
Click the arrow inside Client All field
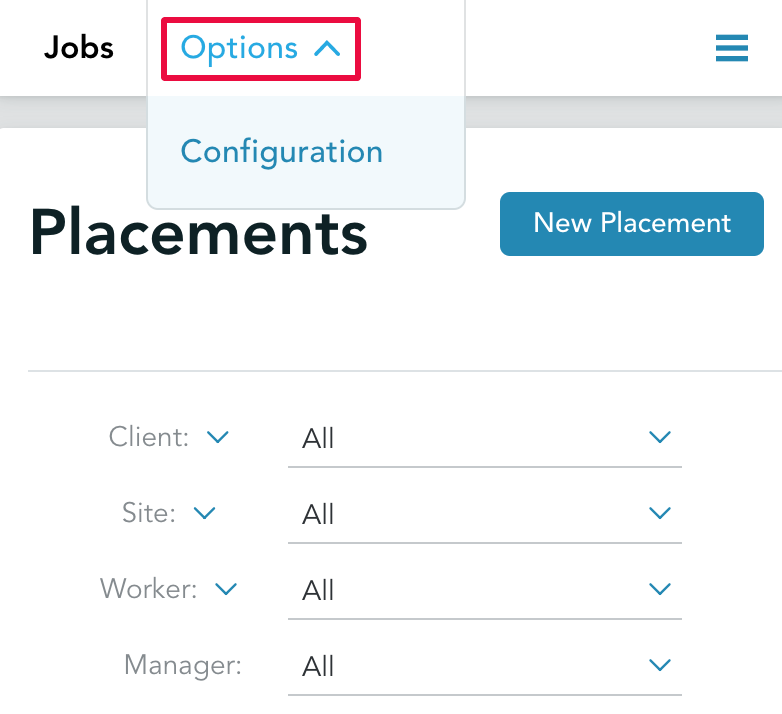[660, 437]
